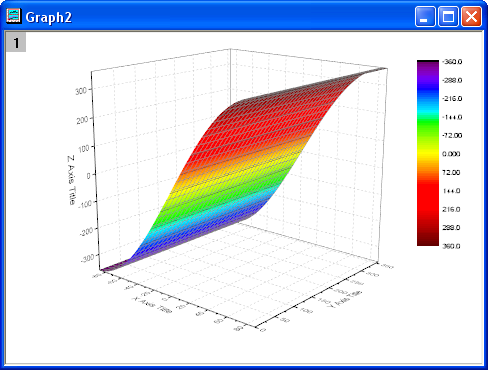Click the legend value -360.0
Image resolution: width=488 pixels, height=370 pixels.
coord(452,62)
